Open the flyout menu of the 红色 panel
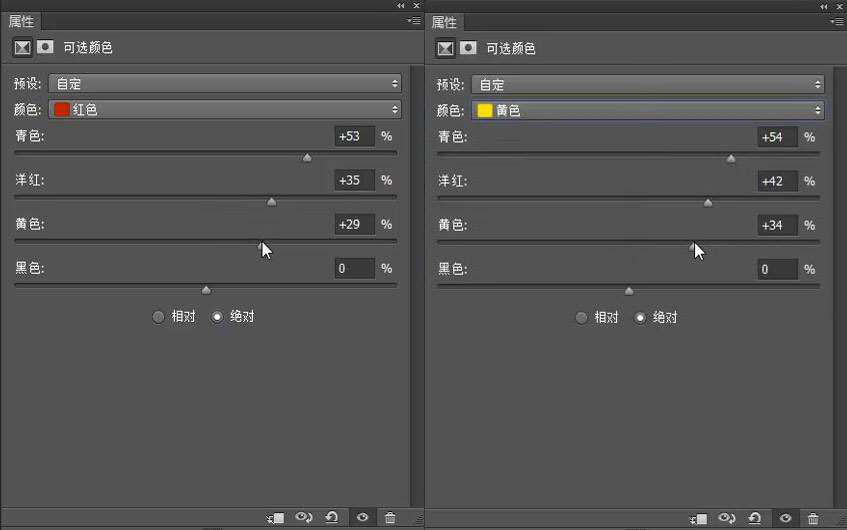 [x=413, y=21]
